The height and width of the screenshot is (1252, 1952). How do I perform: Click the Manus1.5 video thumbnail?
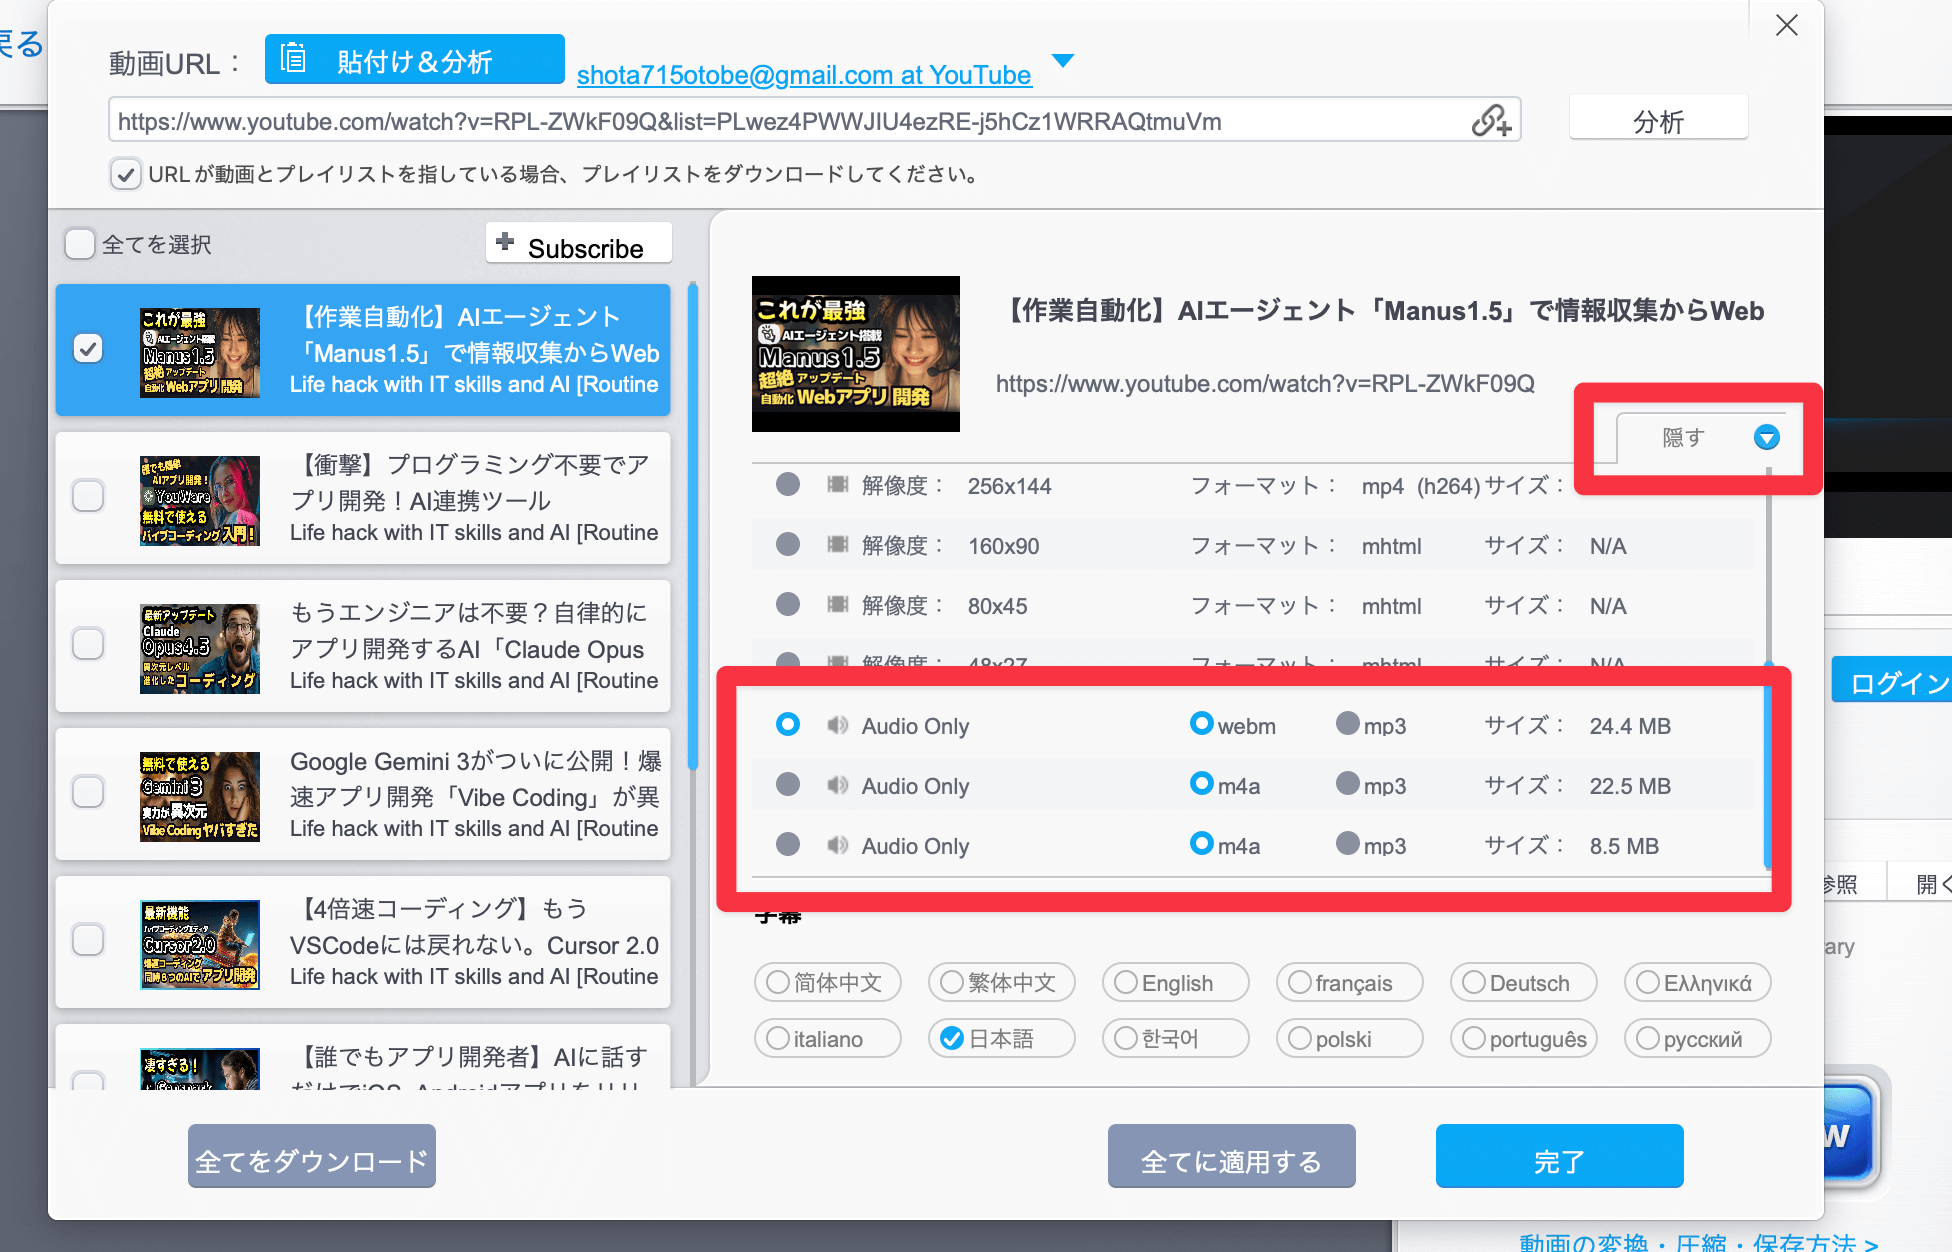click(855, 353)
